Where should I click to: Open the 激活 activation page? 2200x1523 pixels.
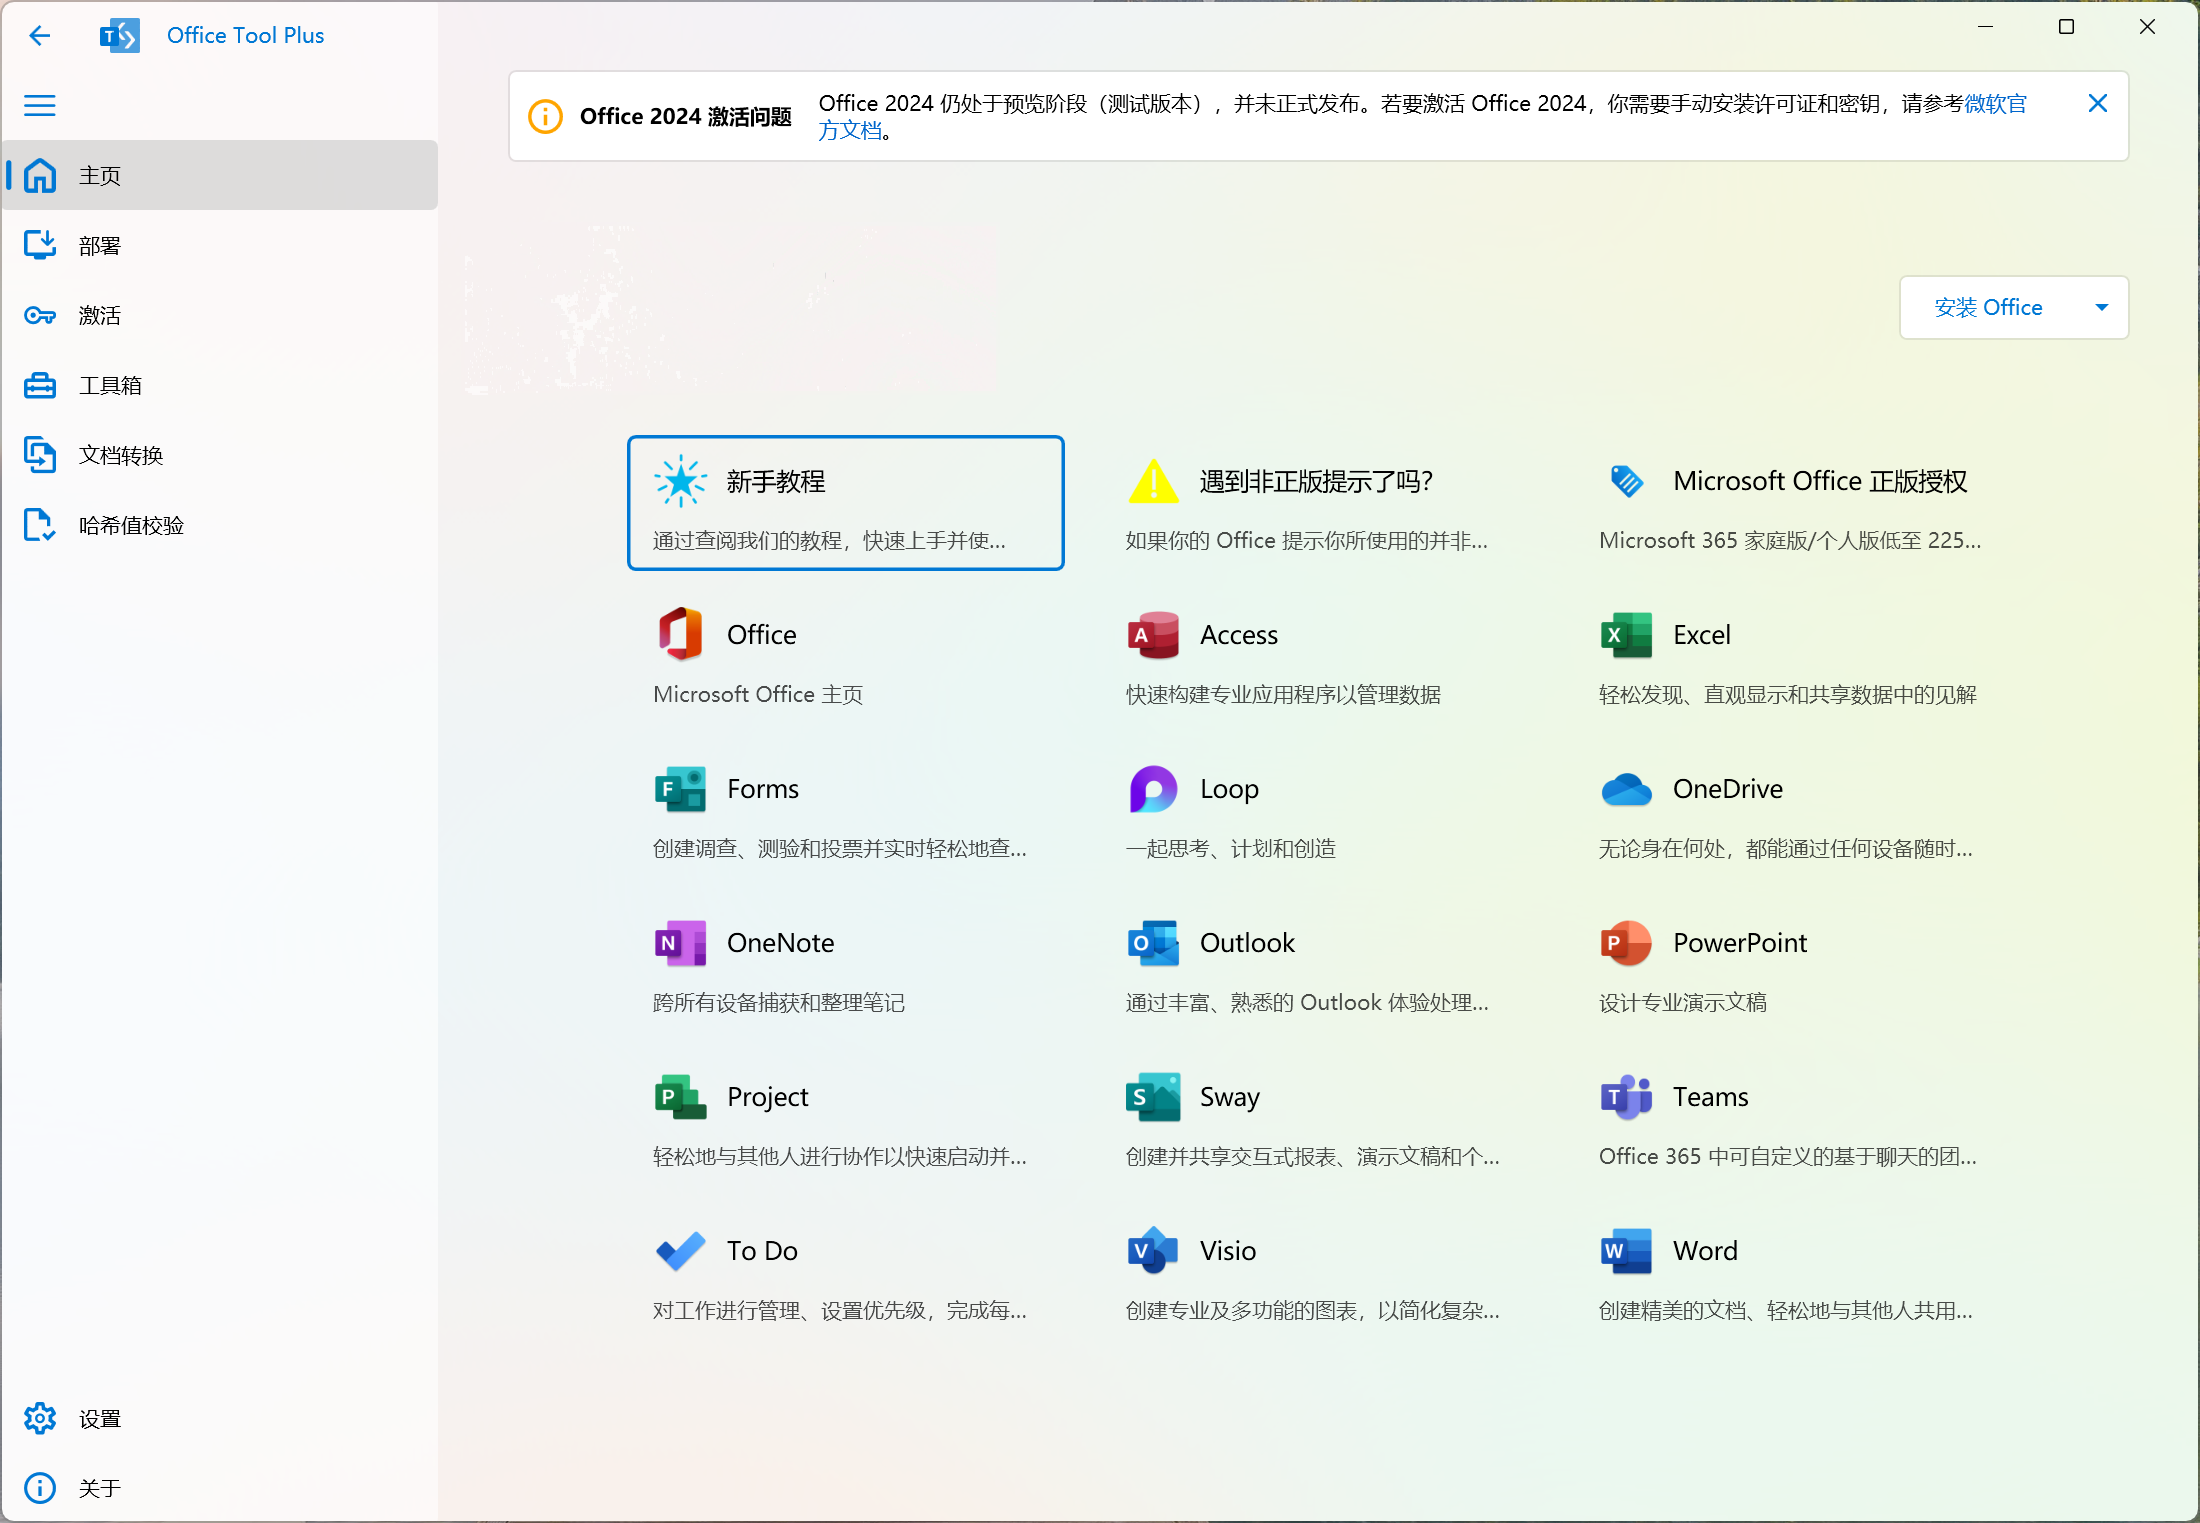220,315
